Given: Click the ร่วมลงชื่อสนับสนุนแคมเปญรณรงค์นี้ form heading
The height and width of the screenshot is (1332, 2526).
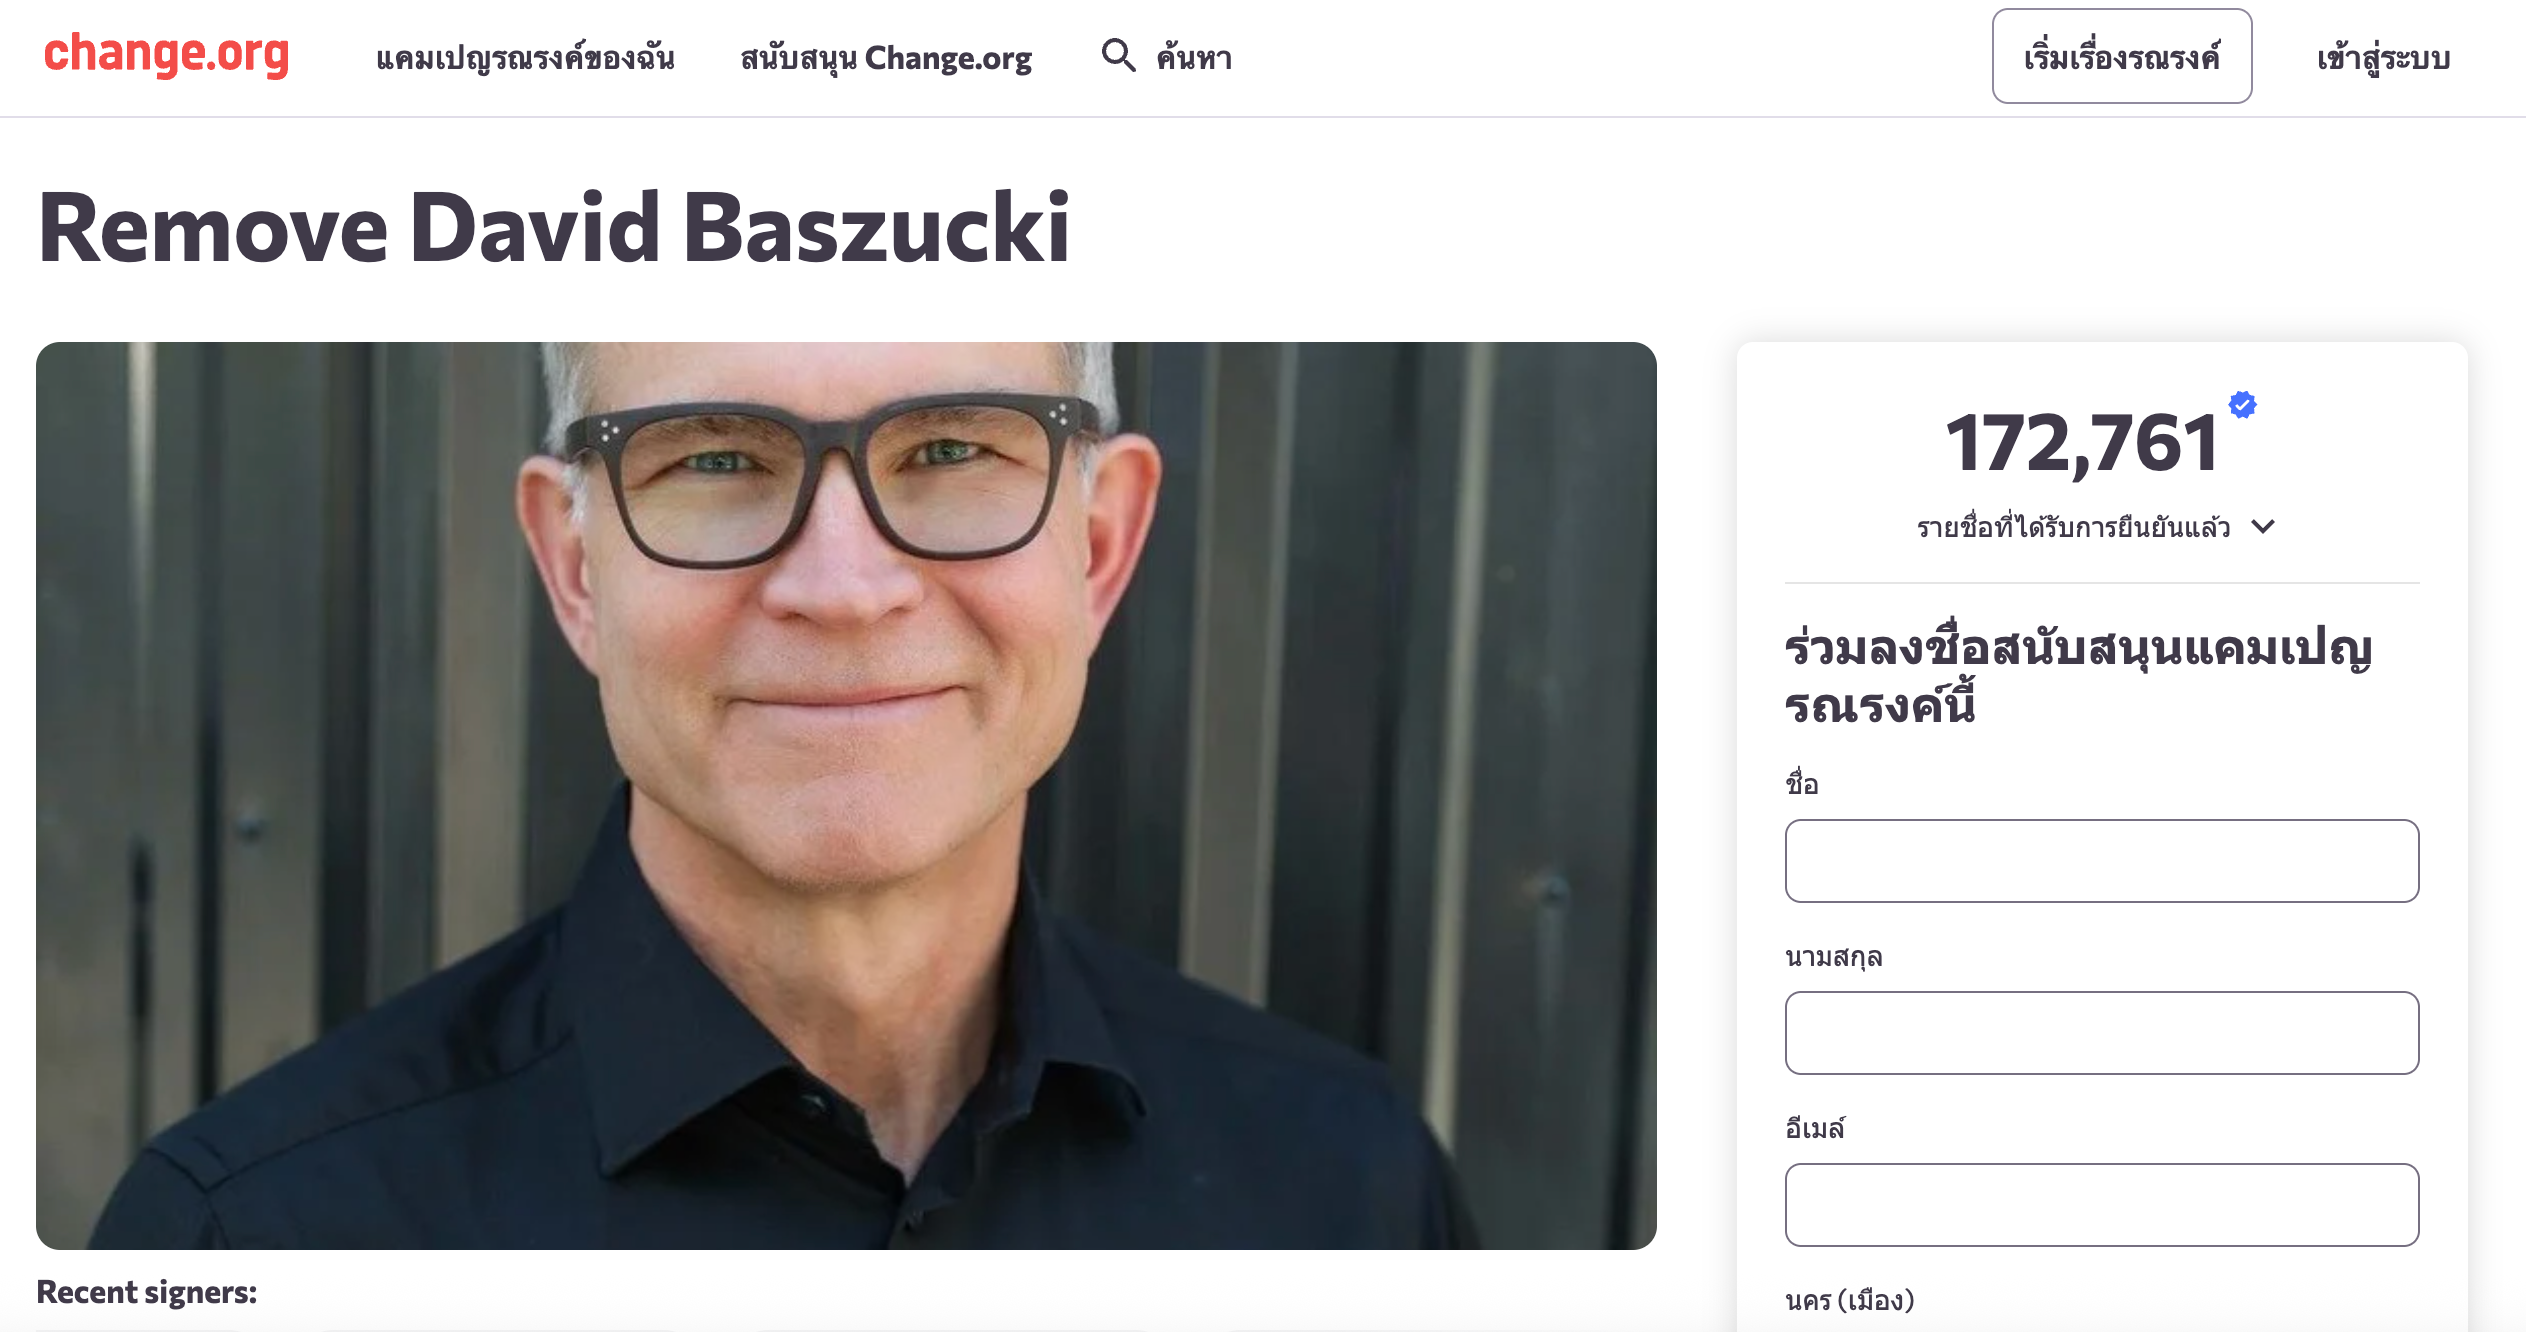Looking at the screenshot, I should pyautogui.click(x=2078, y=677).
